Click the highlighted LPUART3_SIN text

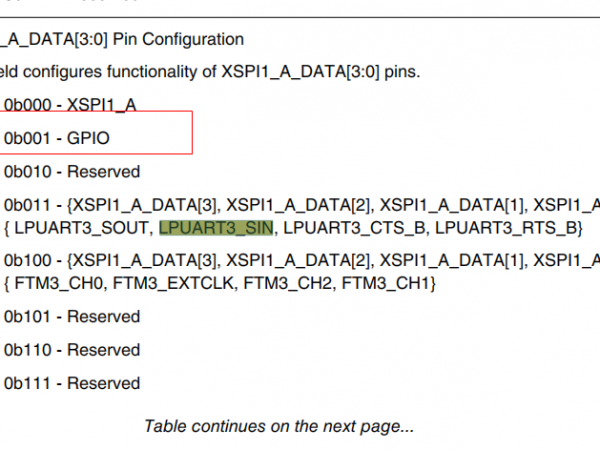[217, 228]
